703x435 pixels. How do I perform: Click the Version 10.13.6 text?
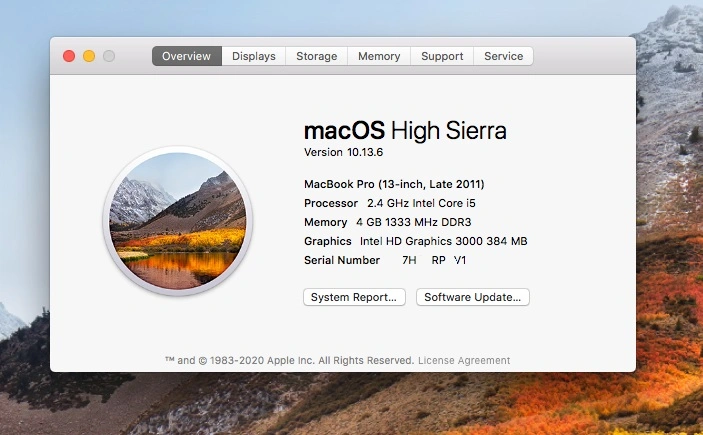(343, 152)
